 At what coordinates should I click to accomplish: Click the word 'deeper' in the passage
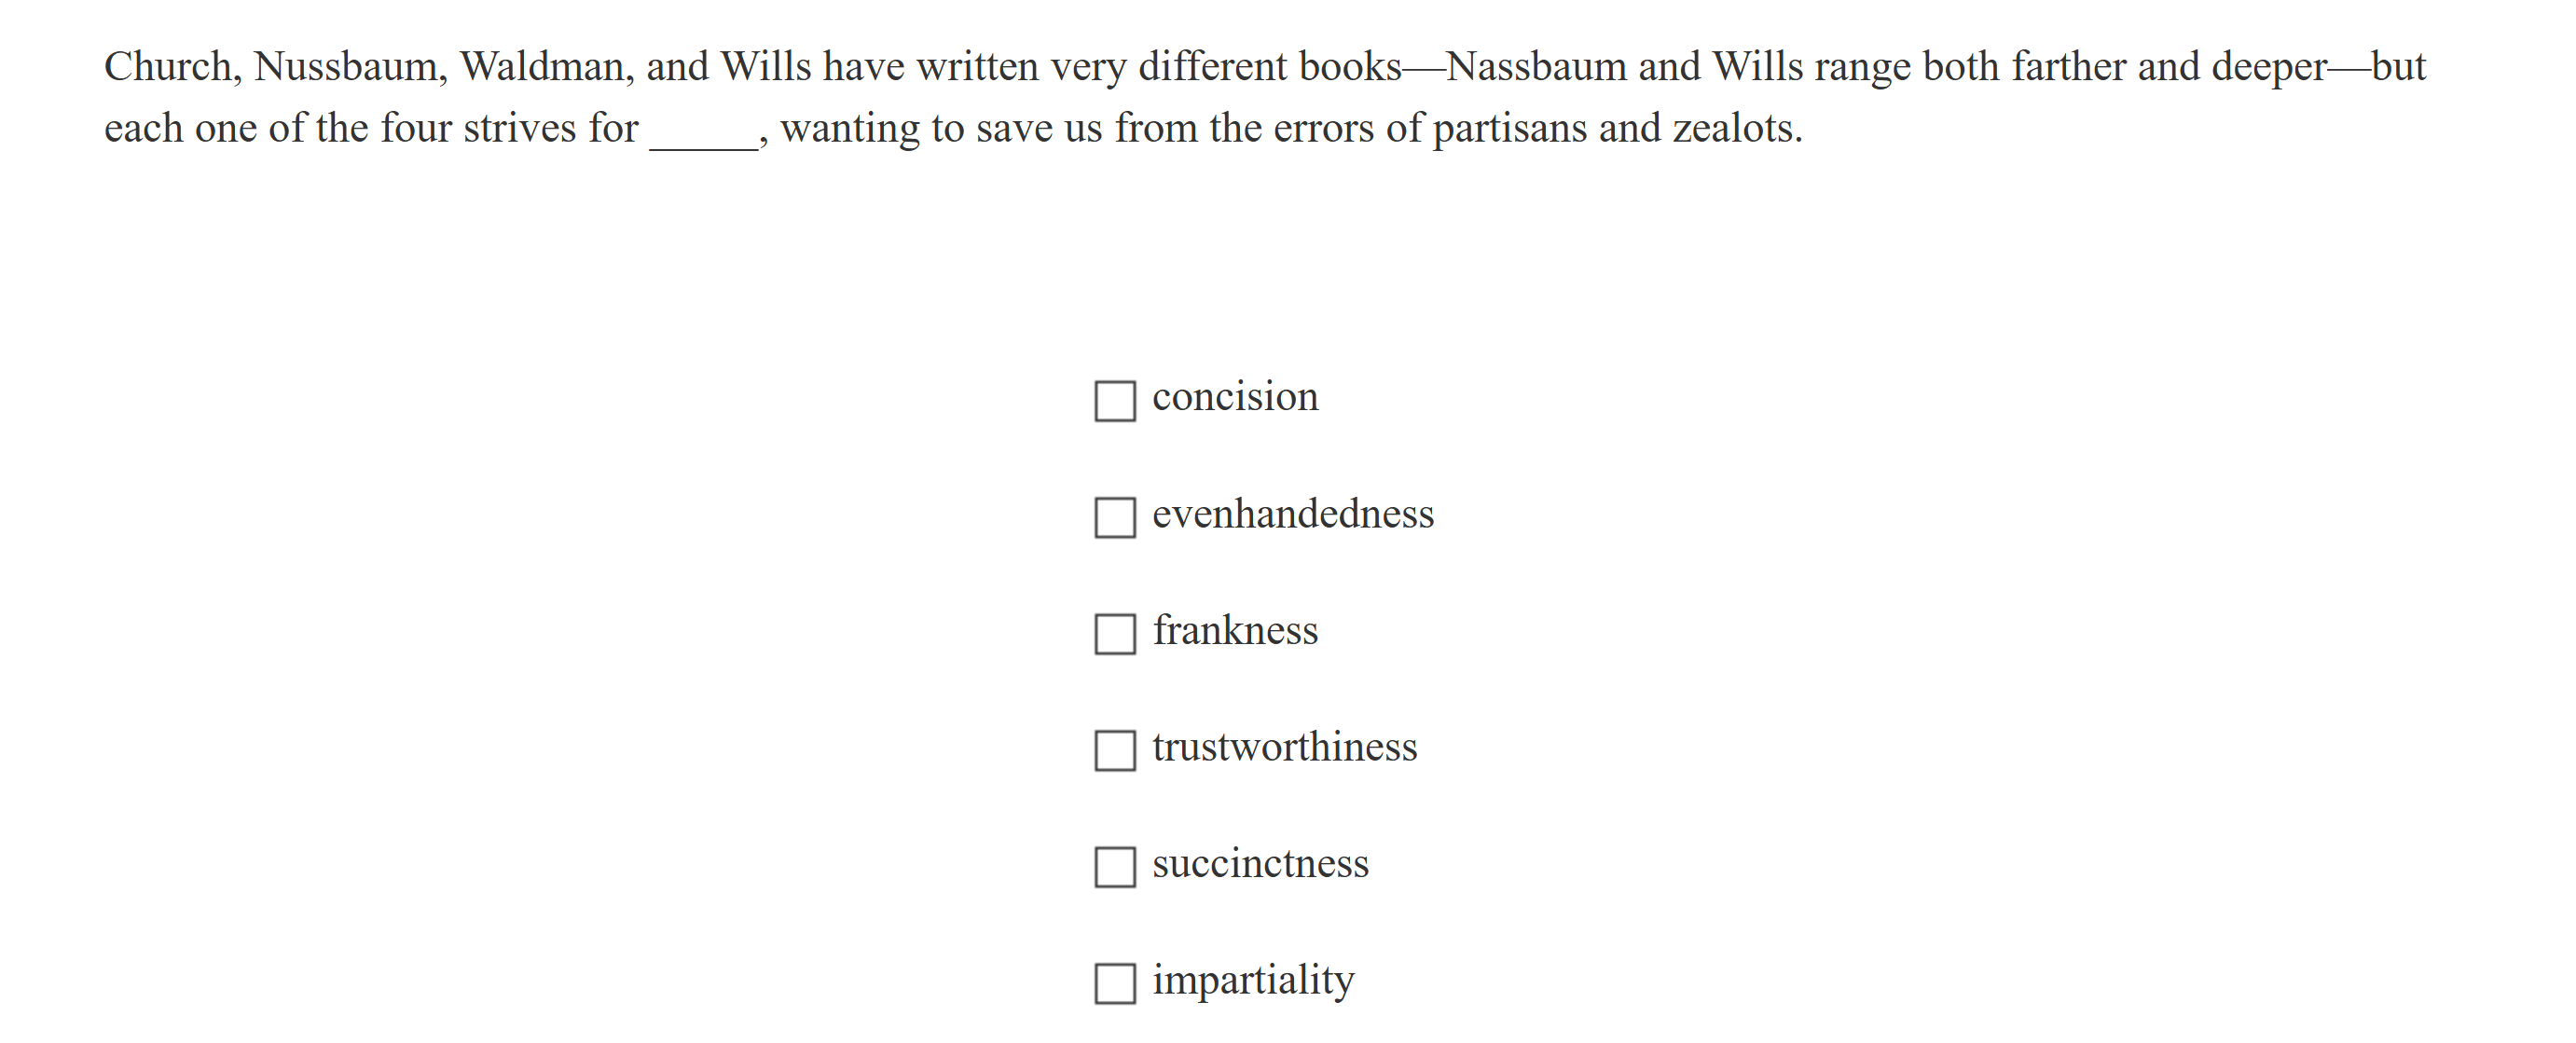click(x=2268, y=67)
